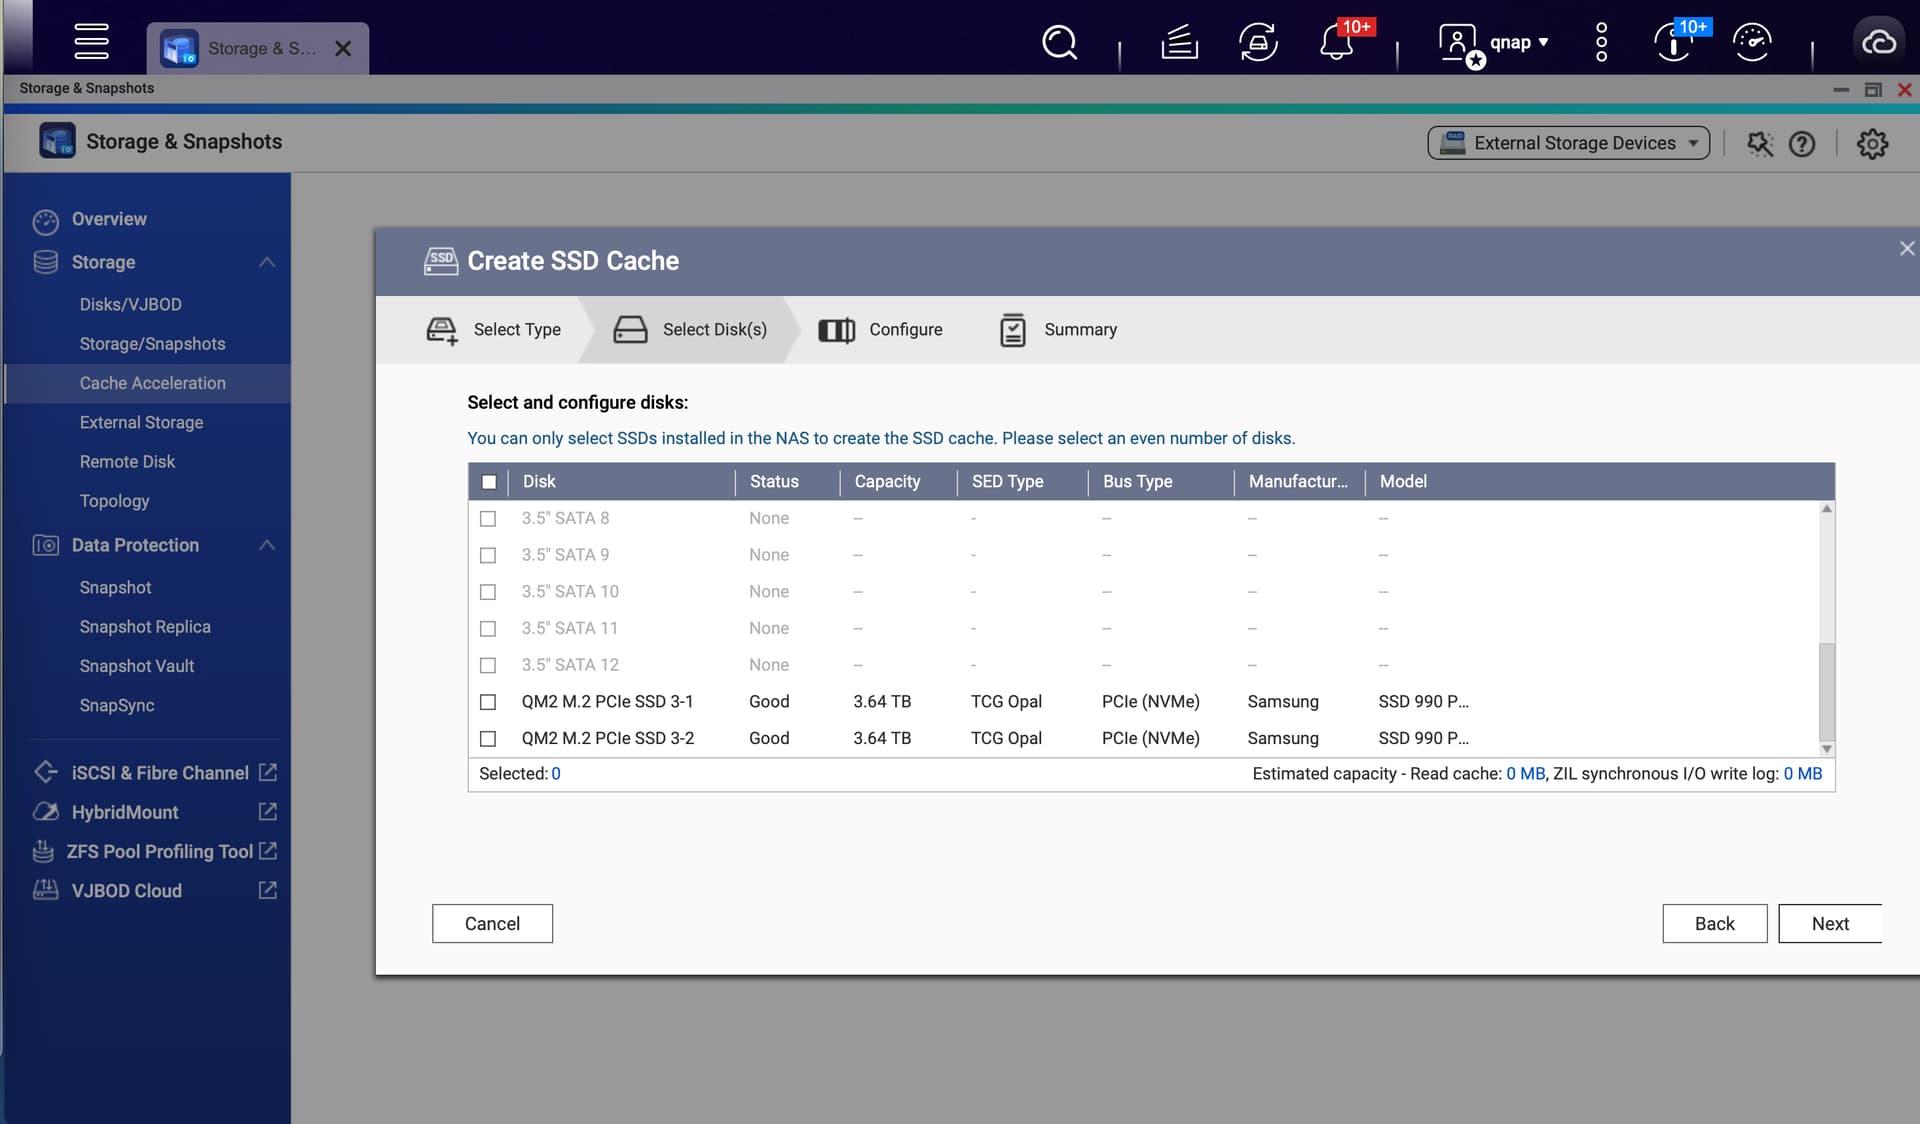Screen dimensions: 1920x1124
Task: Open the tools wrench icon beside help
Action: pos(1760,144)
